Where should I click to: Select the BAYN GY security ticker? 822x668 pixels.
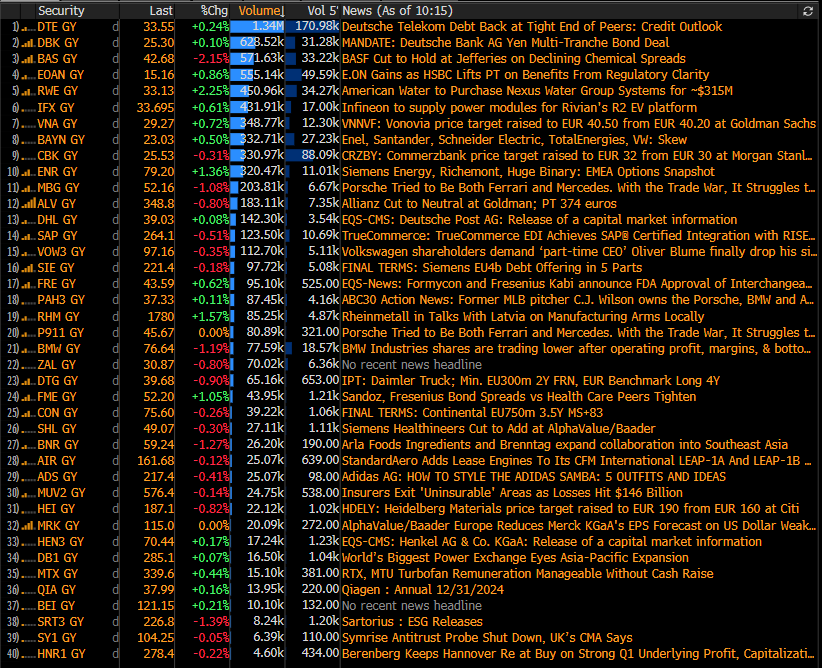pos(61,140)
